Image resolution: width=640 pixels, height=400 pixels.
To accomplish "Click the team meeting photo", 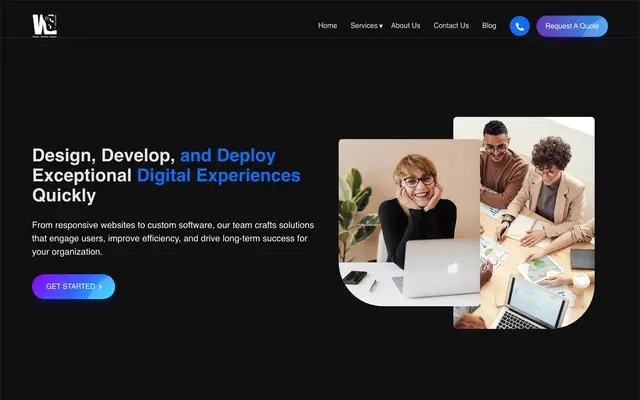I will [538, 222].
